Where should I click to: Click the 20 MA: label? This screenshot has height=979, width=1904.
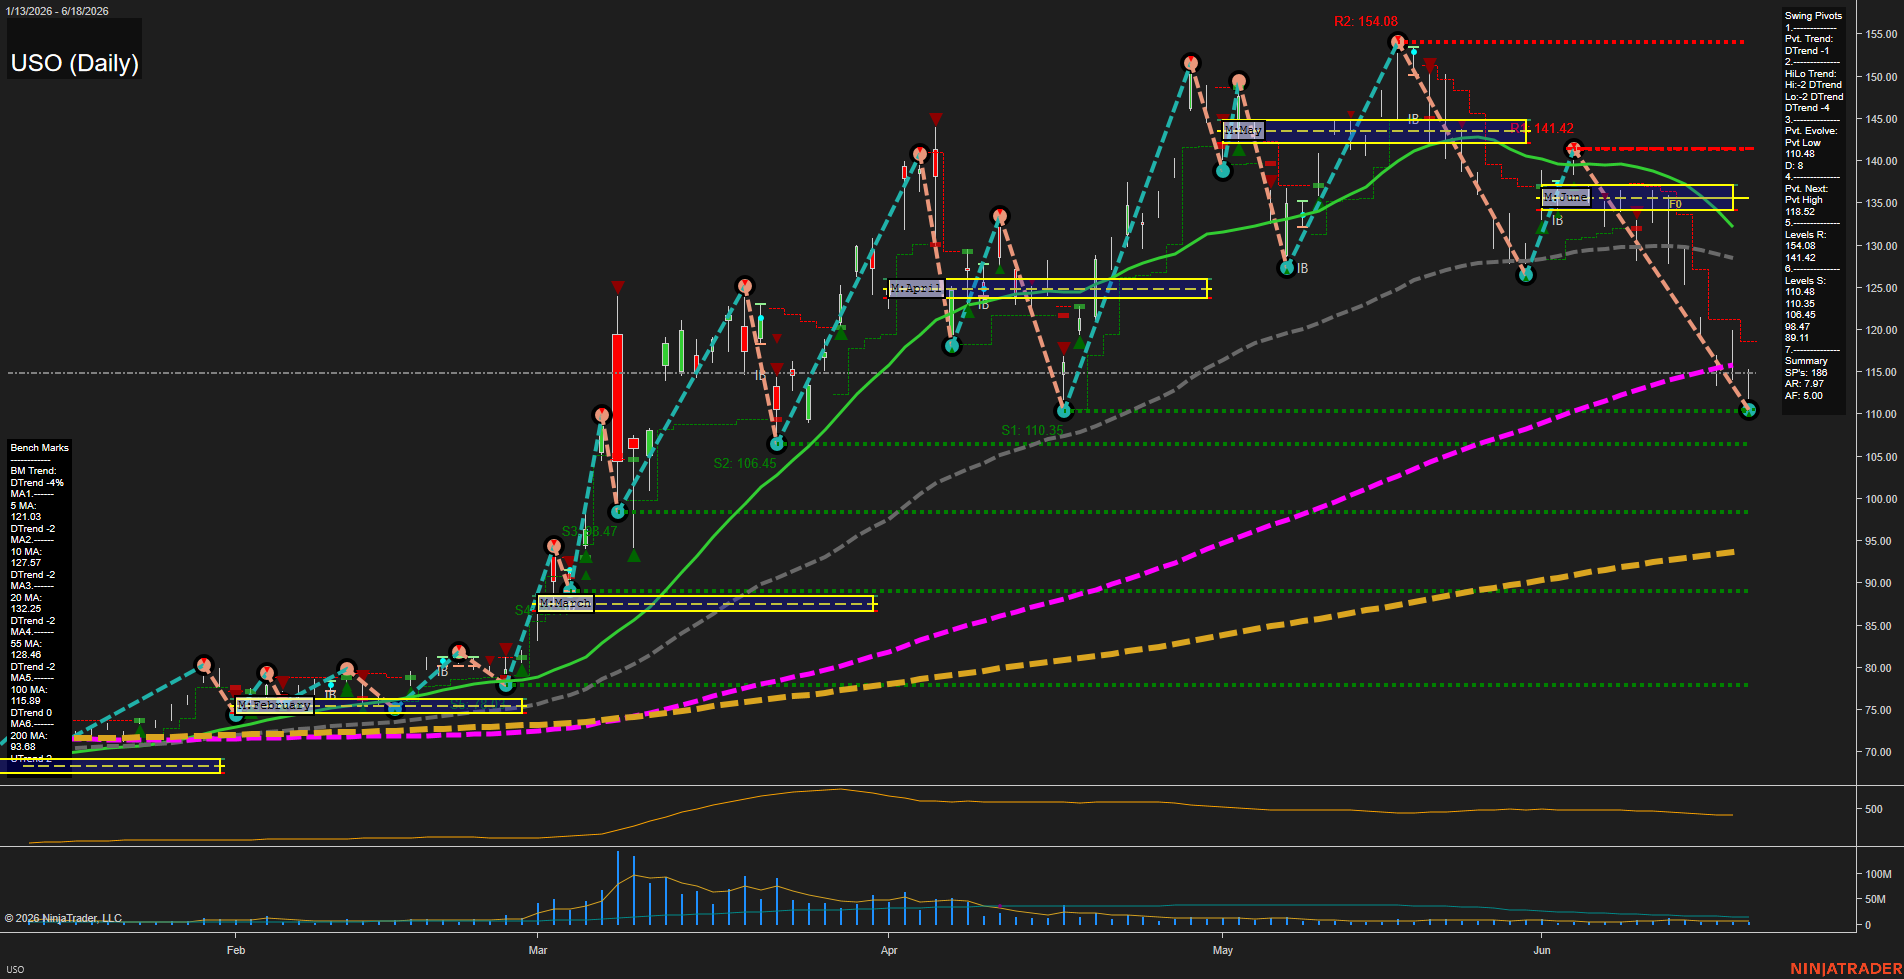(26, 598)
